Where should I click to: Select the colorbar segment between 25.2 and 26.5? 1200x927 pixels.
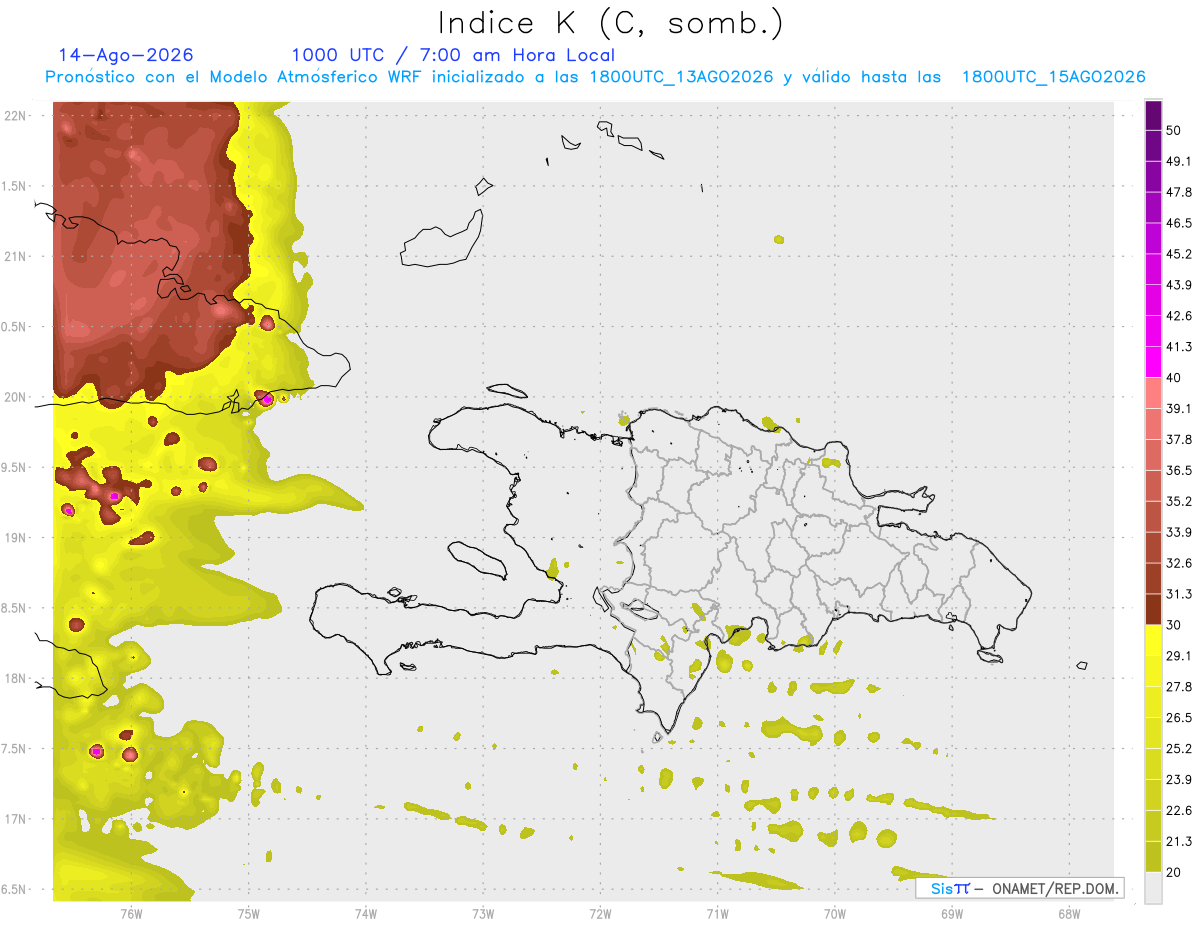pyautogui.click(x=1153, y=733)
